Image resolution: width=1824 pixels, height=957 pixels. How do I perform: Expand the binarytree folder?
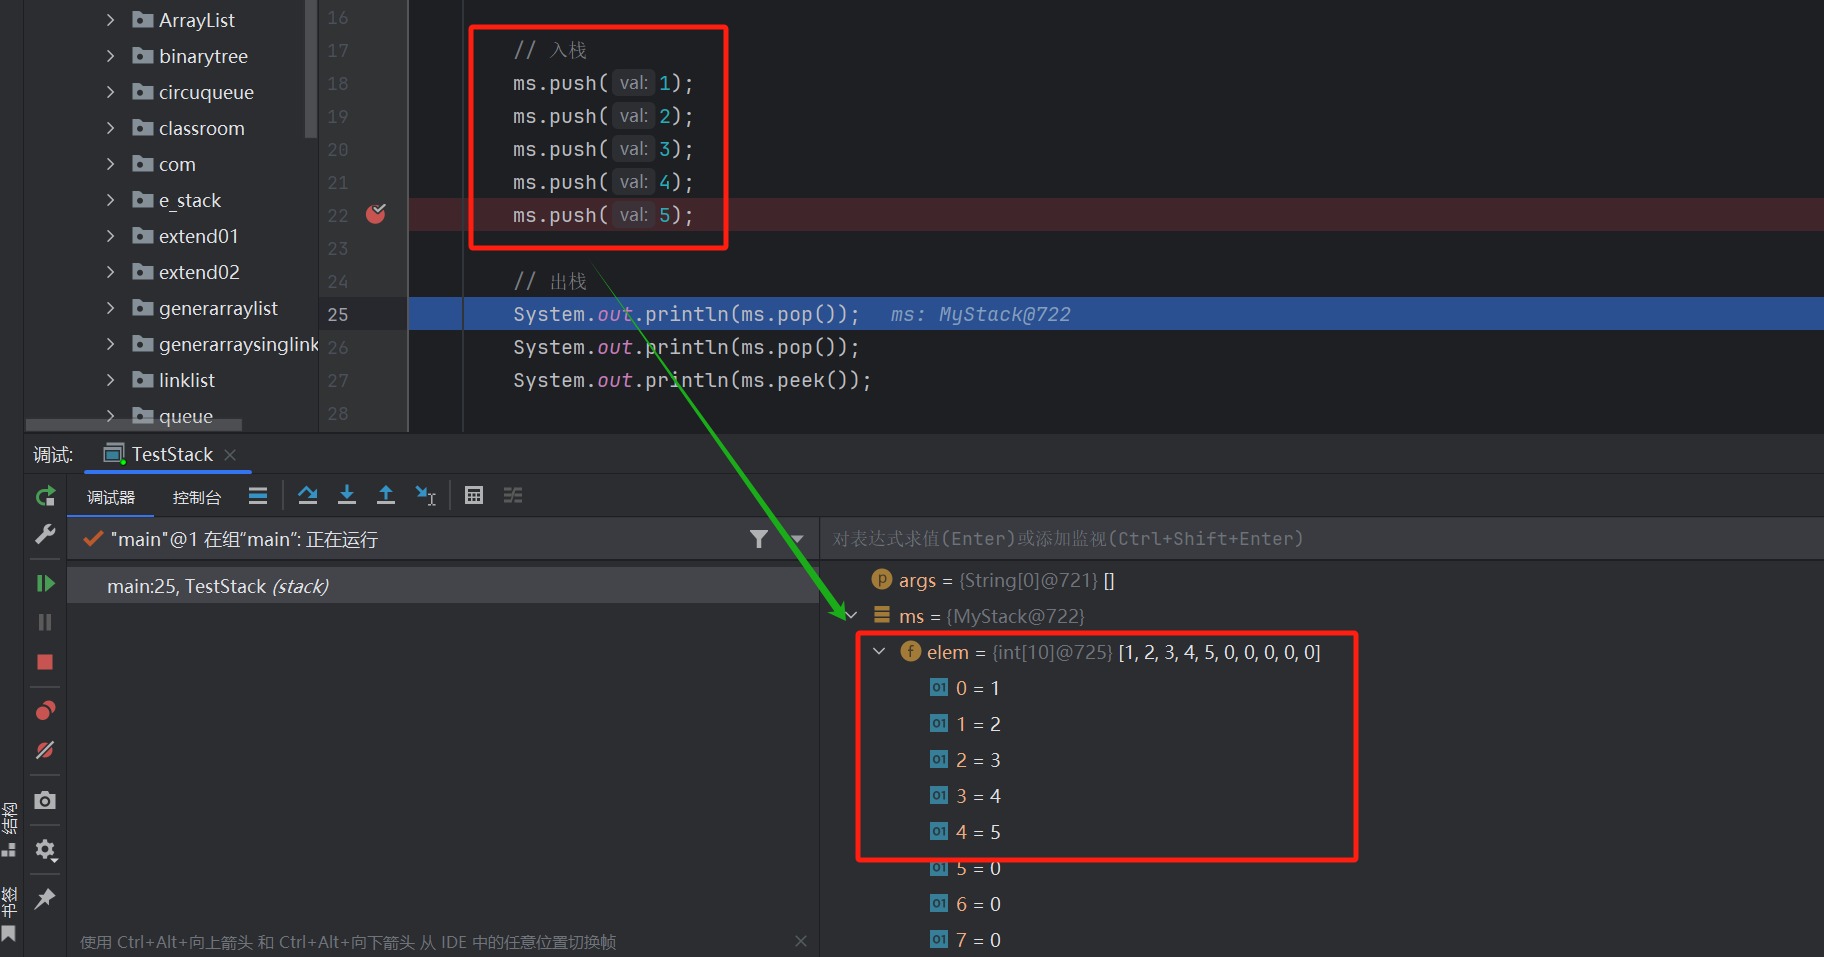click(110, 56)
